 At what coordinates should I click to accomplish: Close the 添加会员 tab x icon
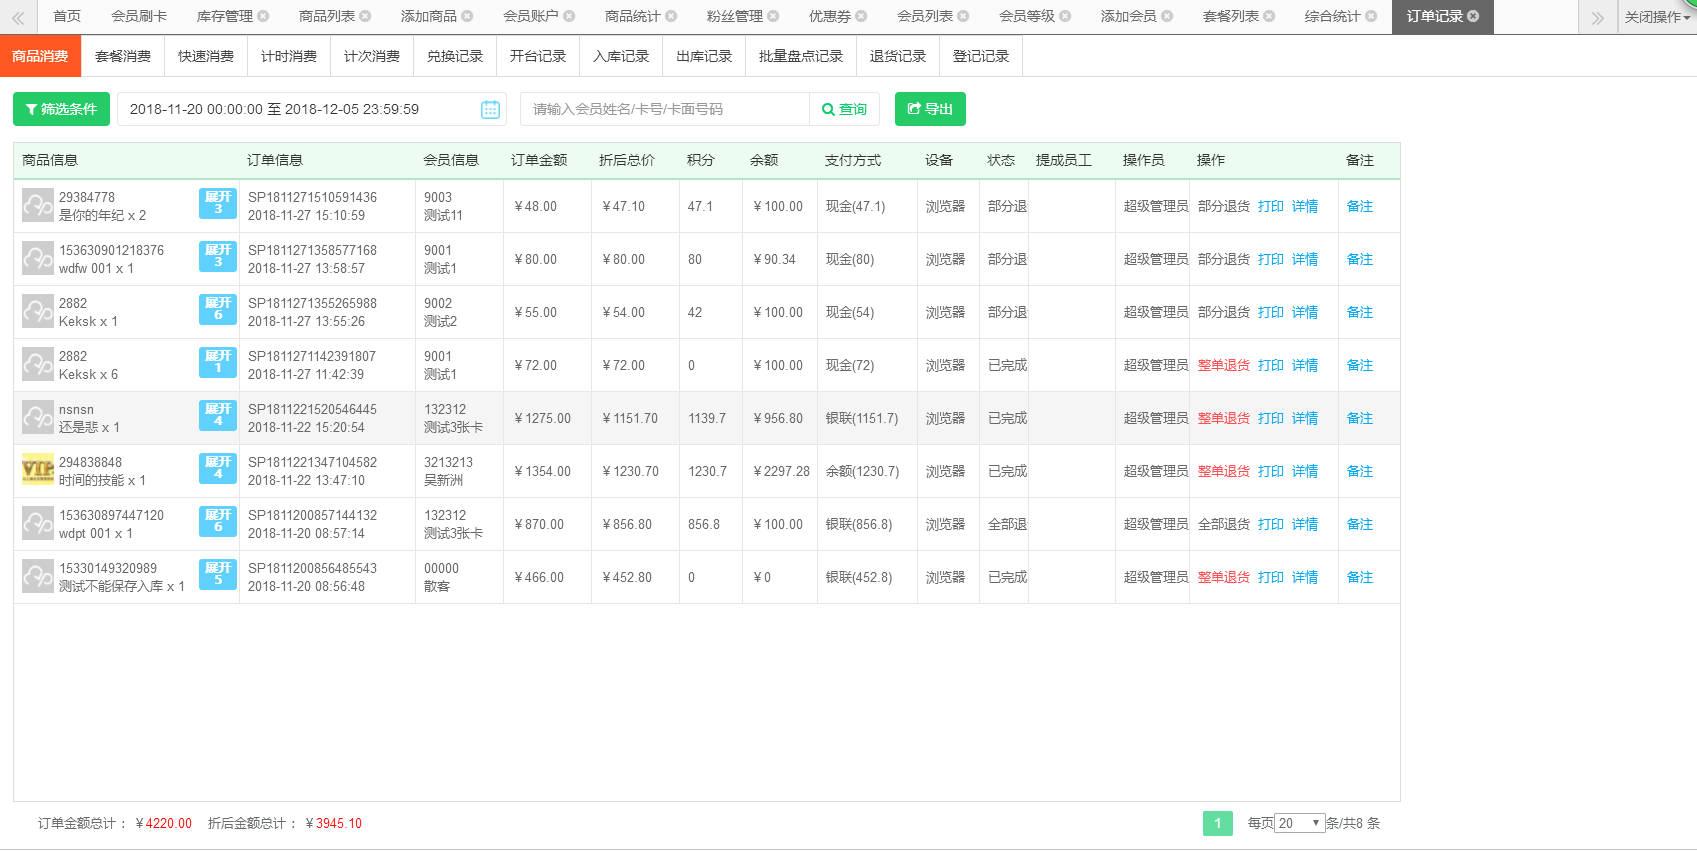click(1167, 16)
